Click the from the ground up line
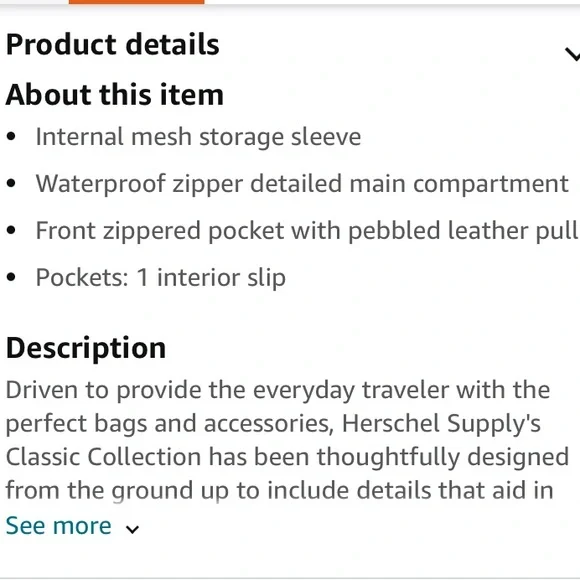 [279, 490]
